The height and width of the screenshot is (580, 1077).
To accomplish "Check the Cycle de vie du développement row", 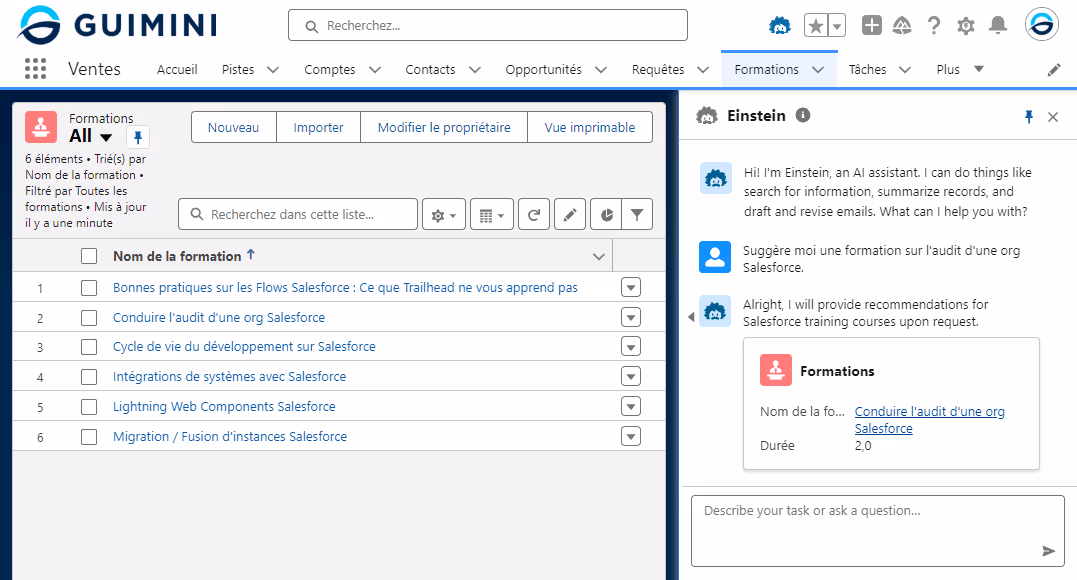I will pos(89,346).
